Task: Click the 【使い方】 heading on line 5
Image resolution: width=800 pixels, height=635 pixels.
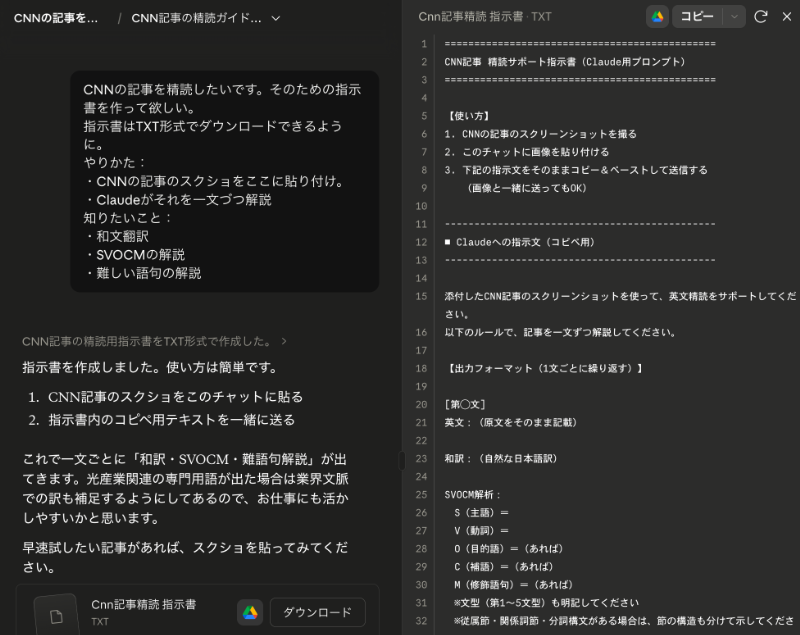Action: tap(469, 116)
